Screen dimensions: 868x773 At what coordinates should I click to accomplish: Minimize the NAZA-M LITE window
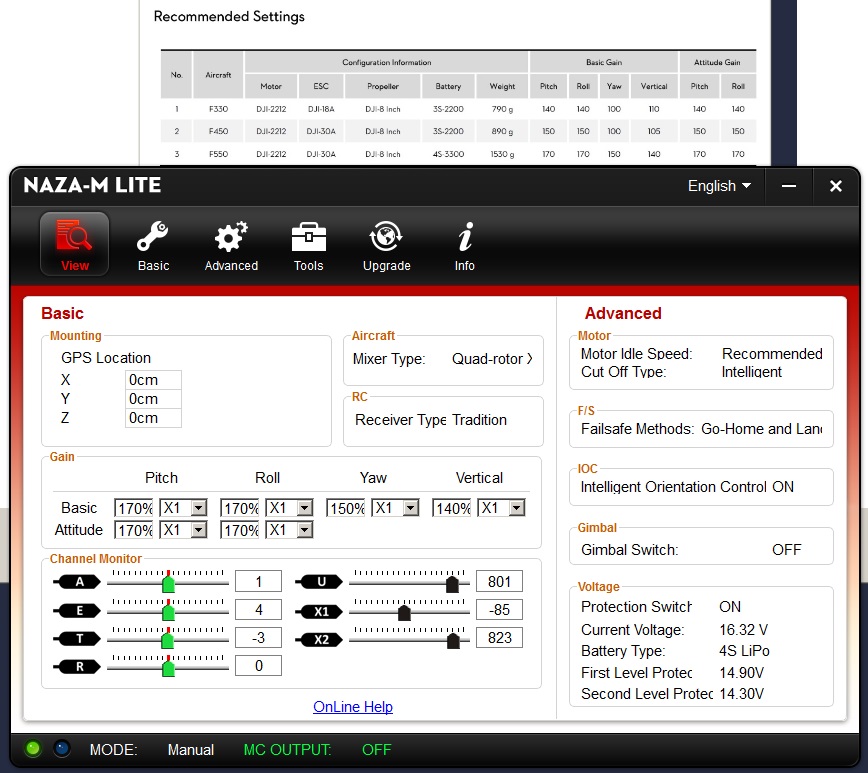pos(789,186)
